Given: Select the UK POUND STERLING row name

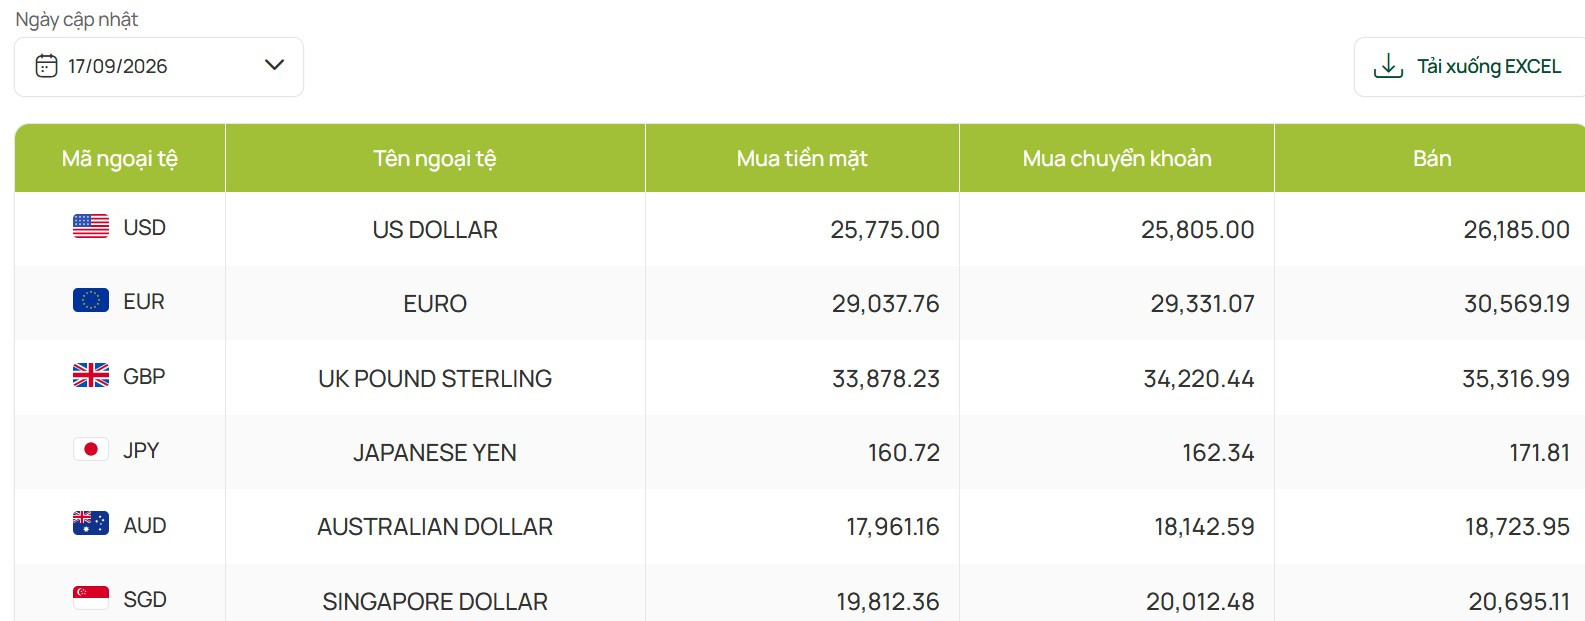Looking at the screenshot, I should tap(435, 379).
